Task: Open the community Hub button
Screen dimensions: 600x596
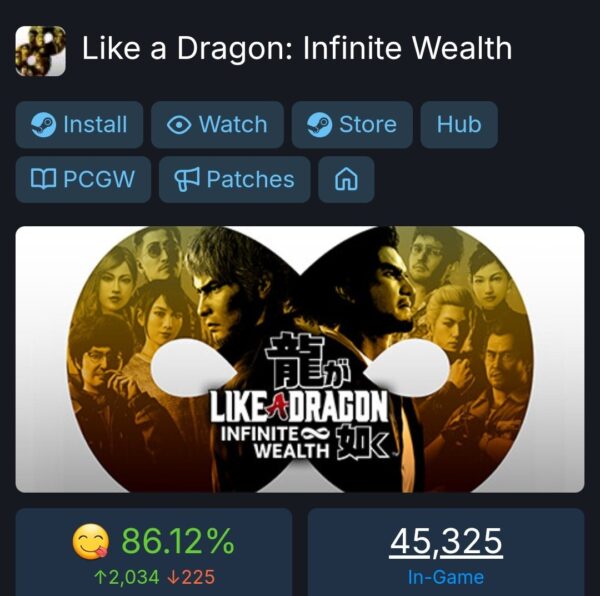Action: coord(459,125)
